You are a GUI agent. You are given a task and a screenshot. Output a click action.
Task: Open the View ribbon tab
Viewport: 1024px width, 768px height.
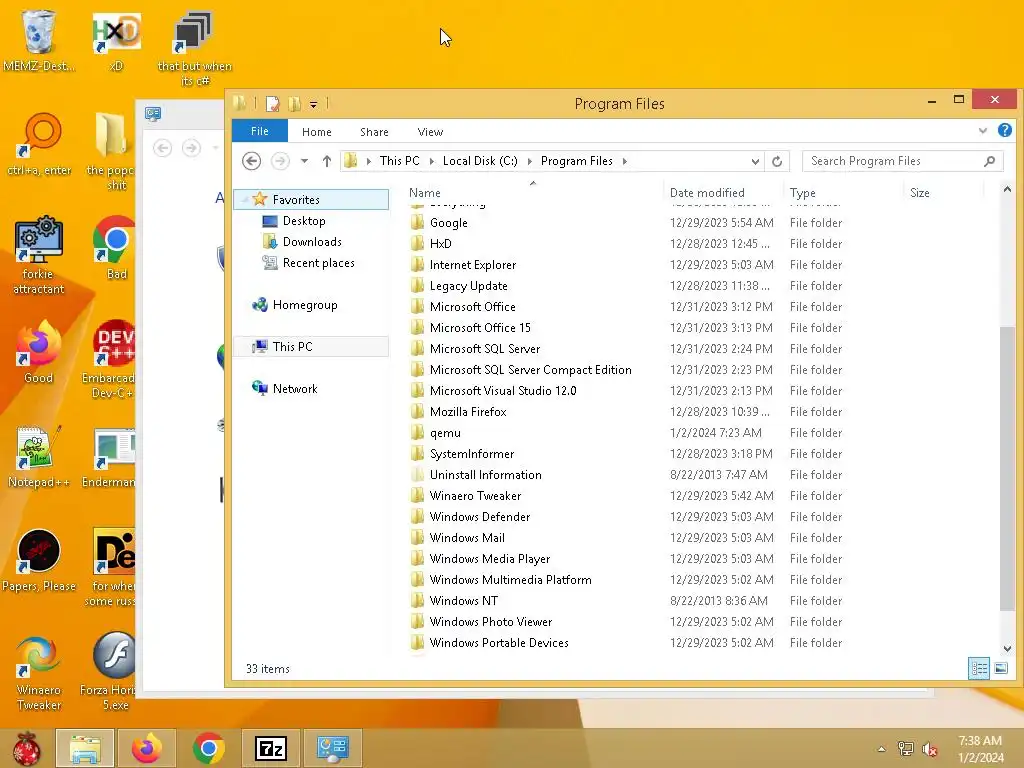(x=430, y=132)
